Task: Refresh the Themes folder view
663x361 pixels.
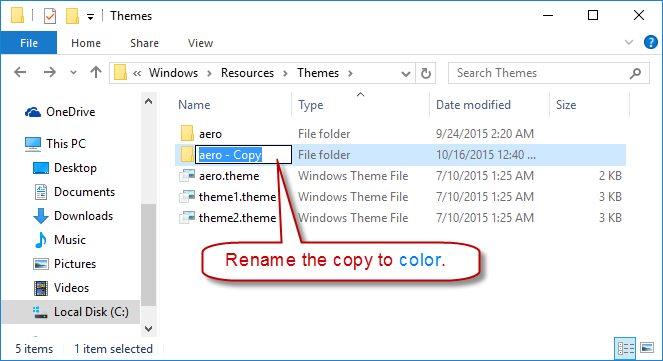Action: (x=426, y=73)
